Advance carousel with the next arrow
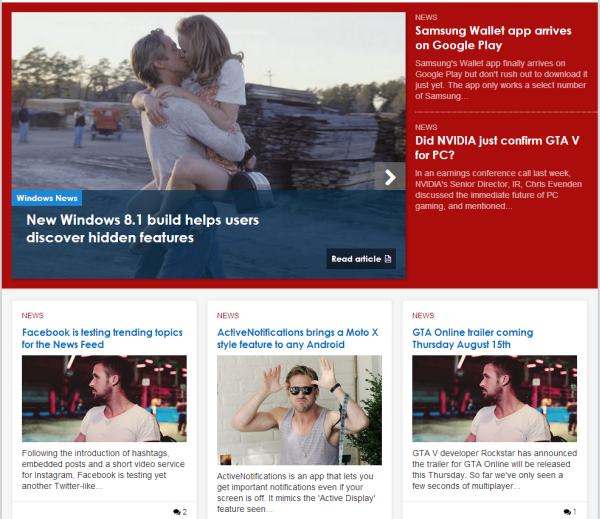The height and width of the screenshot is (519, 600). [390, 177]
